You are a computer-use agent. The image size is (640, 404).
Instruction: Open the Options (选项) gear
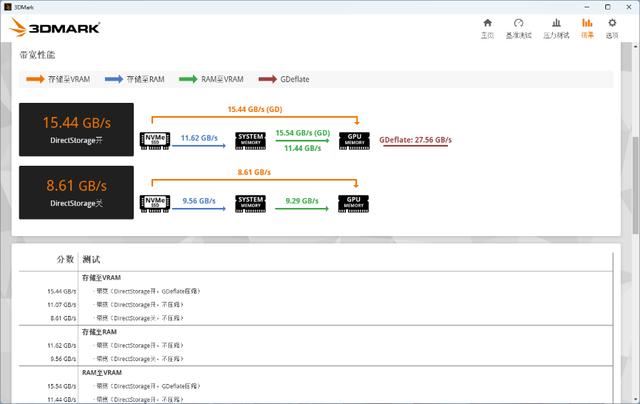612,27
